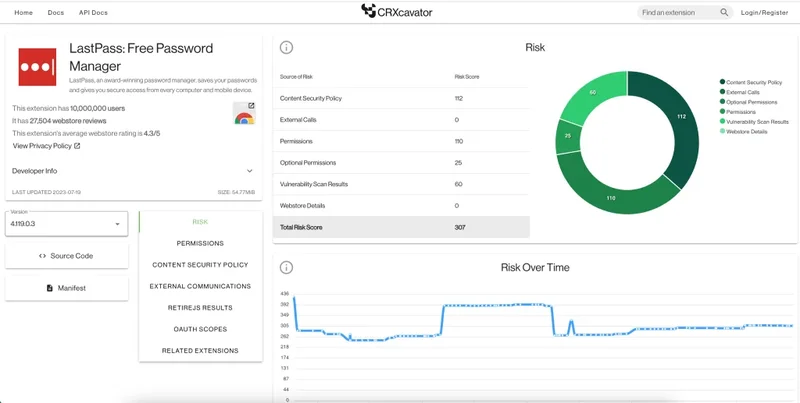This screenshot has height=403, width=800.
Task: Toggle Content Security Policy legend swatch
Action: (x=722, y=82)
